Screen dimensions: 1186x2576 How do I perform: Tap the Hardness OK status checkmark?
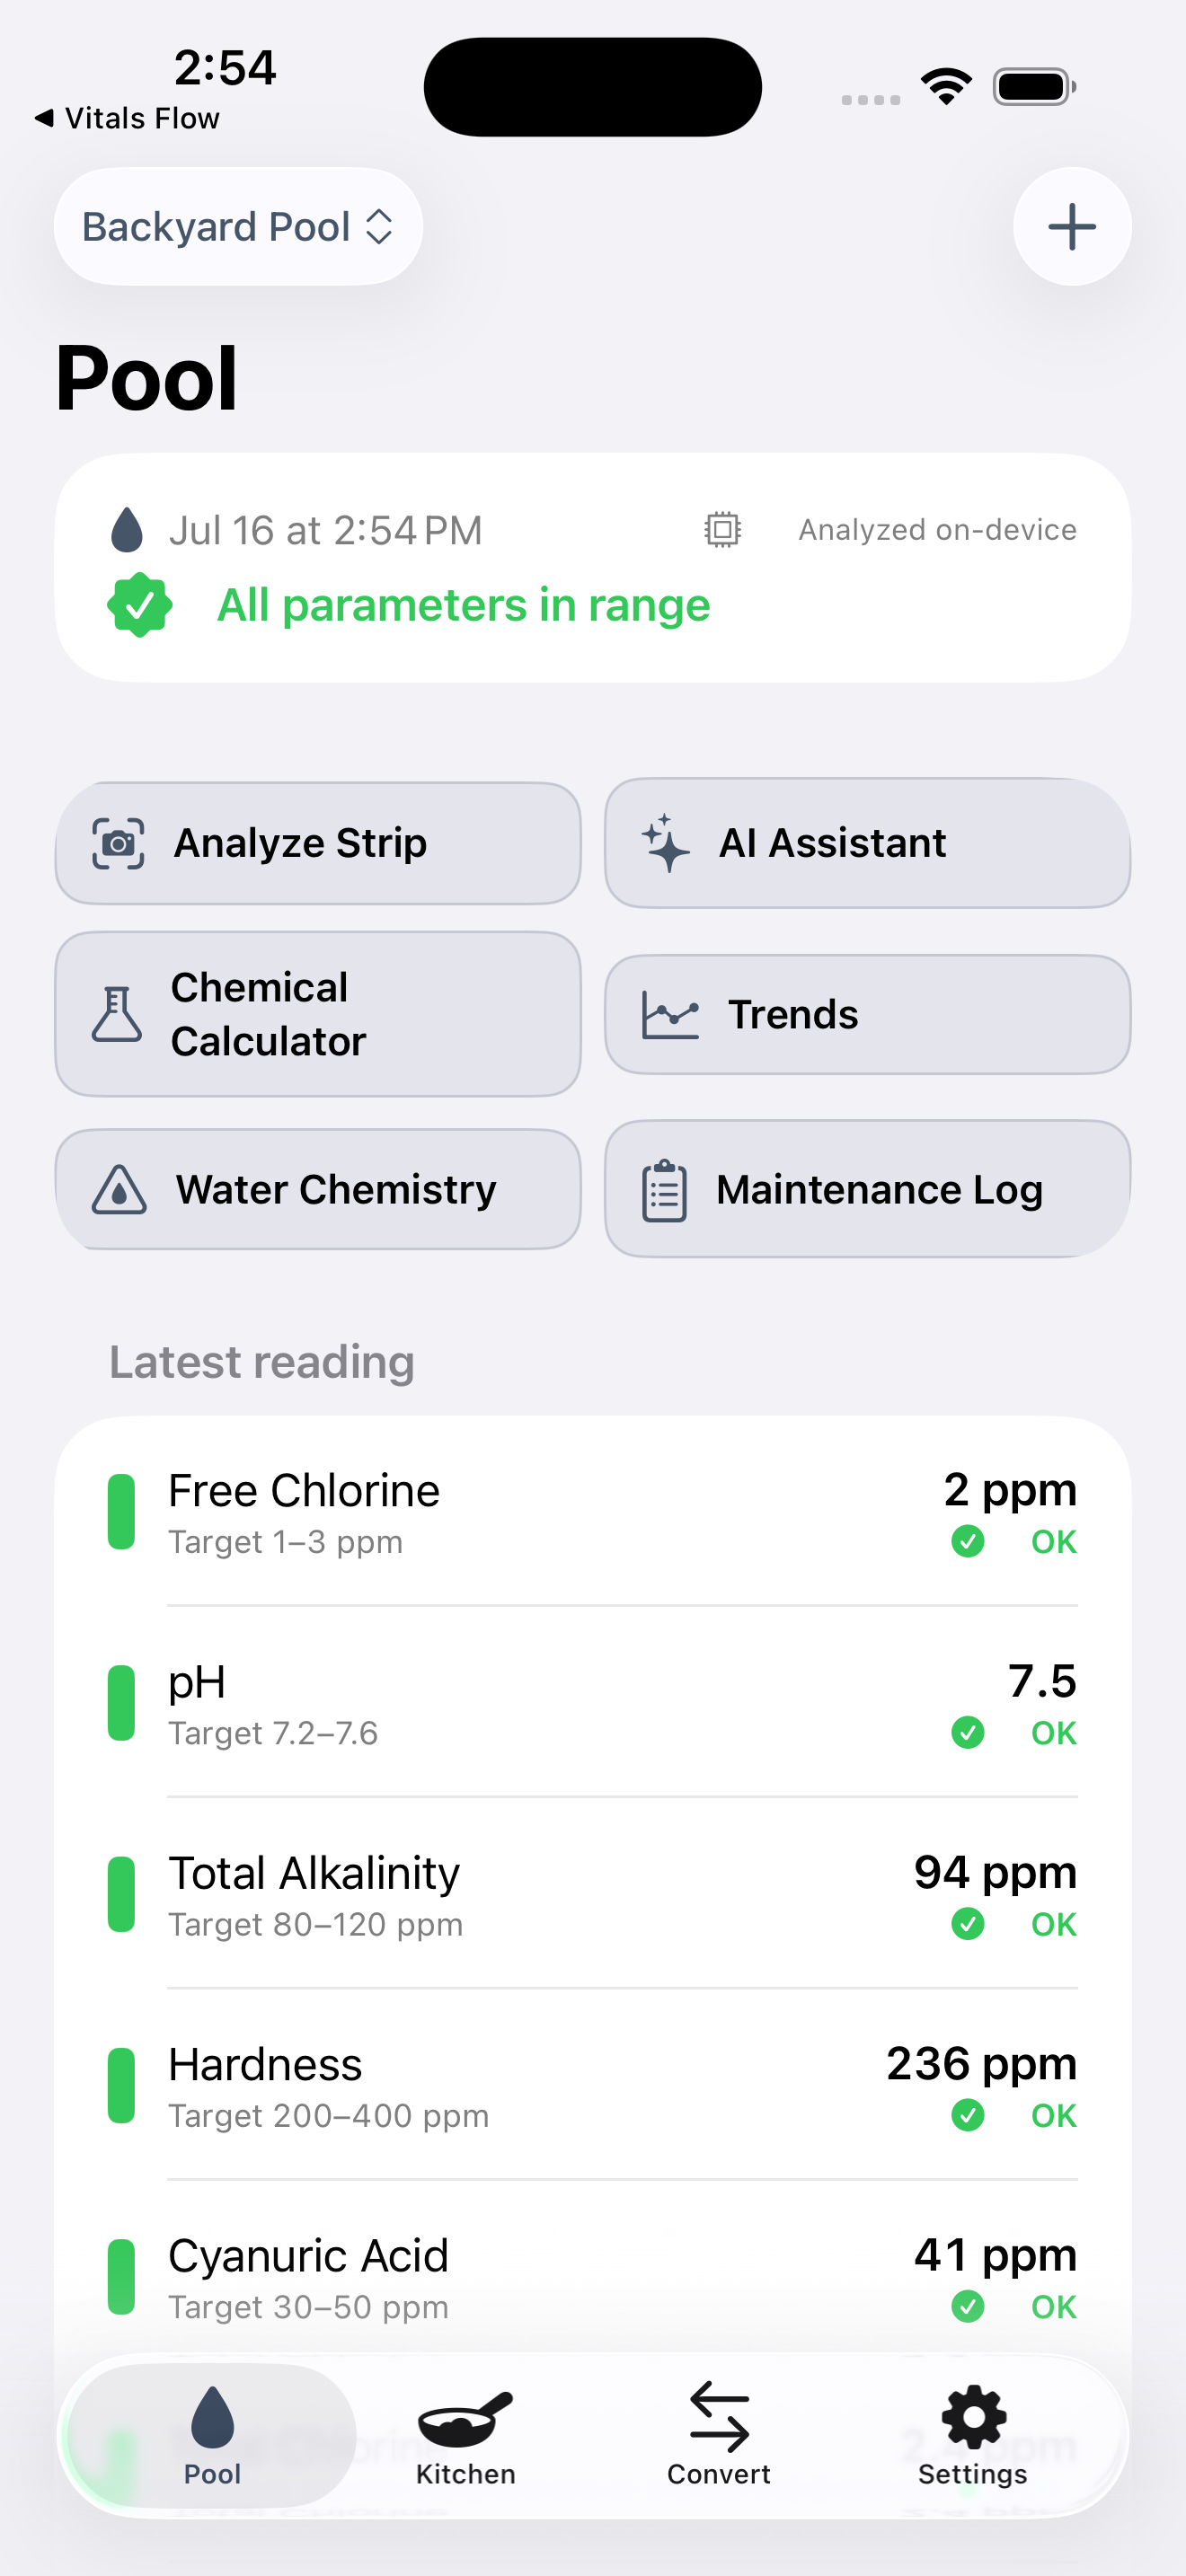pos(967,2115)
